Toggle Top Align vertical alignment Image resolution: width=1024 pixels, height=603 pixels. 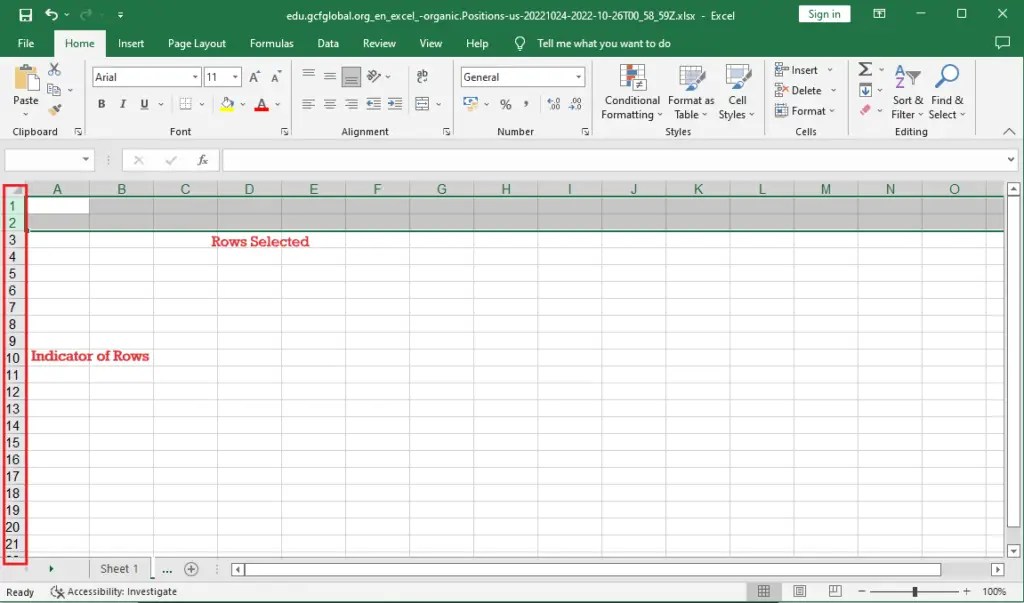coord(309,76)
